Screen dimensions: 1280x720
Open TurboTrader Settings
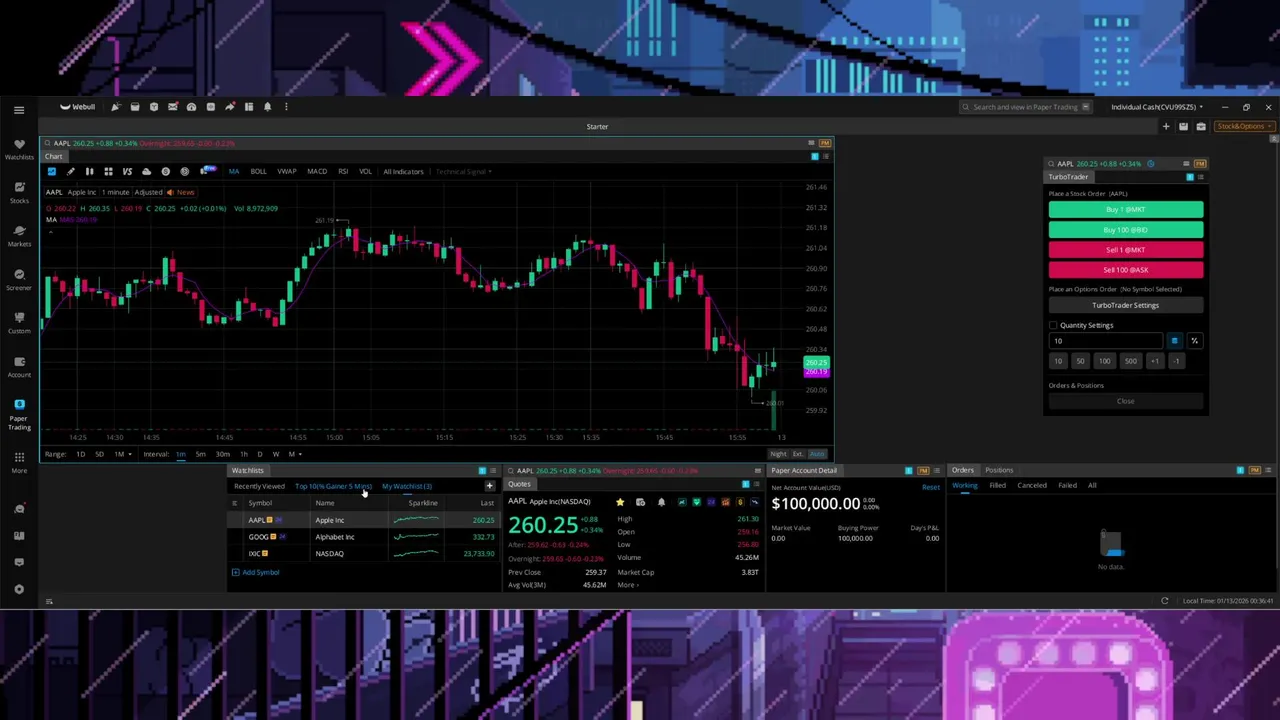pos(1126,305)
